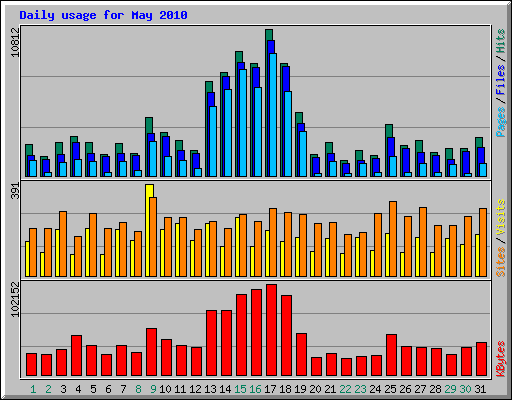Viewport: 512px width, 400px height.
Task: Click green day label 30 on the x-axis
Action: point(465,389)
